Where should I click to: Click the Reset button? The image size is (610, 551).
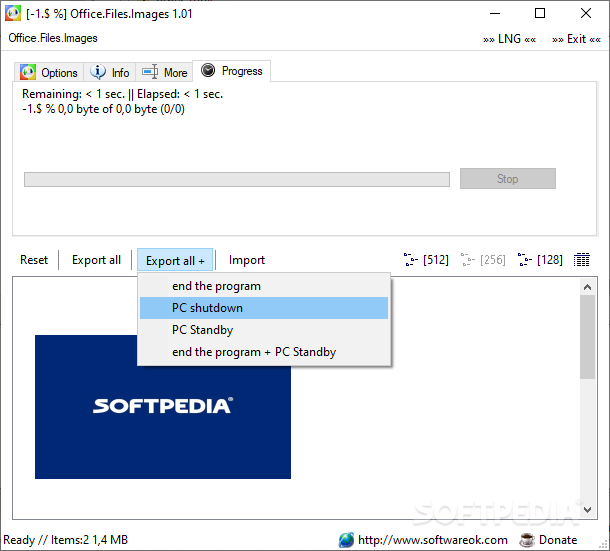34,260
